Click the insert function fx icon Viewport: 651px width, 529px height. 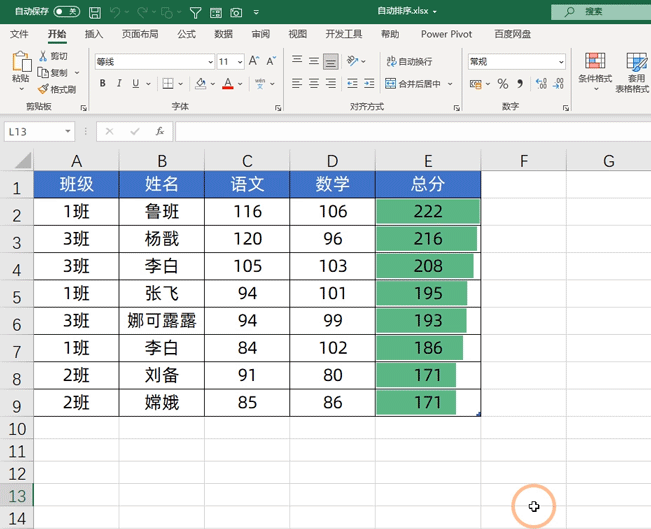159,131
